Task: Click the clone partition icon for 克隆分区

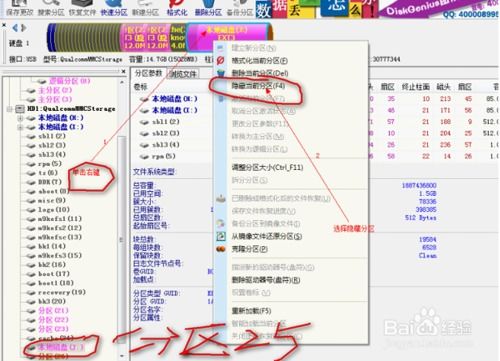Action: pos(221,249)
